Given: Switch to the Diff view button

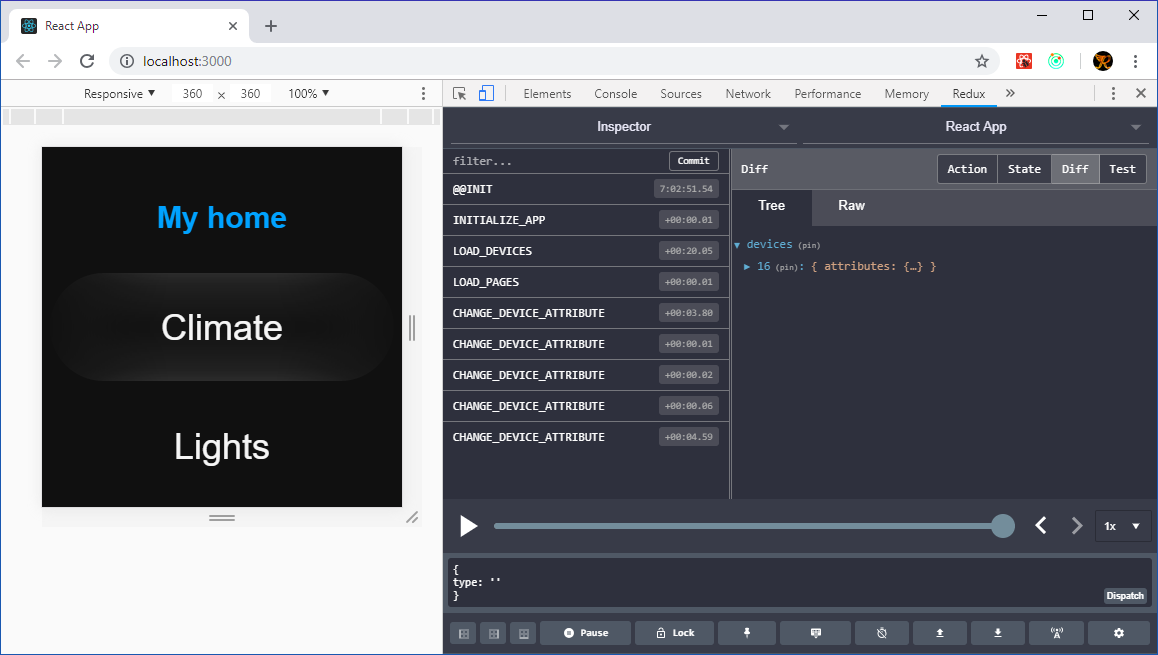Looking at the screenshot, I should pyautogui.click(x=1075, y=169).
